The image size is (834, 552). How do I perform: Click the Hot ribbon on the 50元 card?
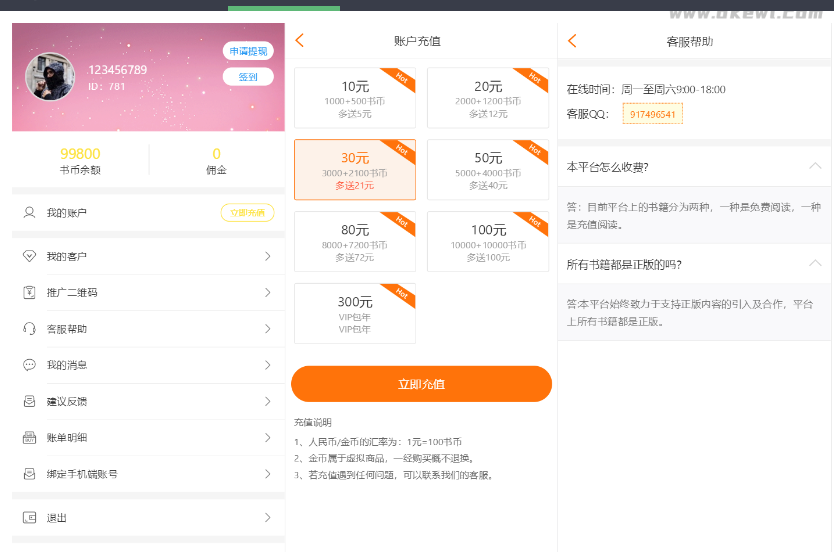click(535, 150)
